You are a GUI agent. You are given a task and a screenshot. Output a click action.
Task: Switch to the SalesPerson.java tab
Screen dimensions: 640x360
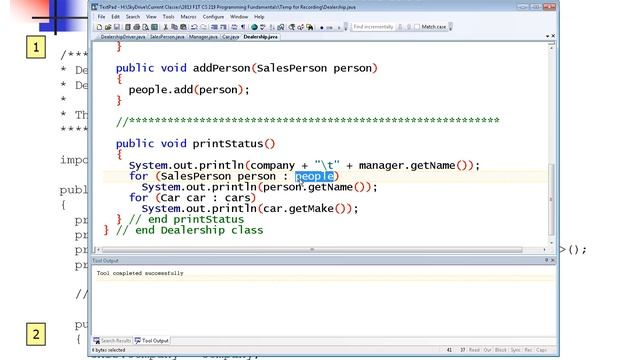pos(167,37)
